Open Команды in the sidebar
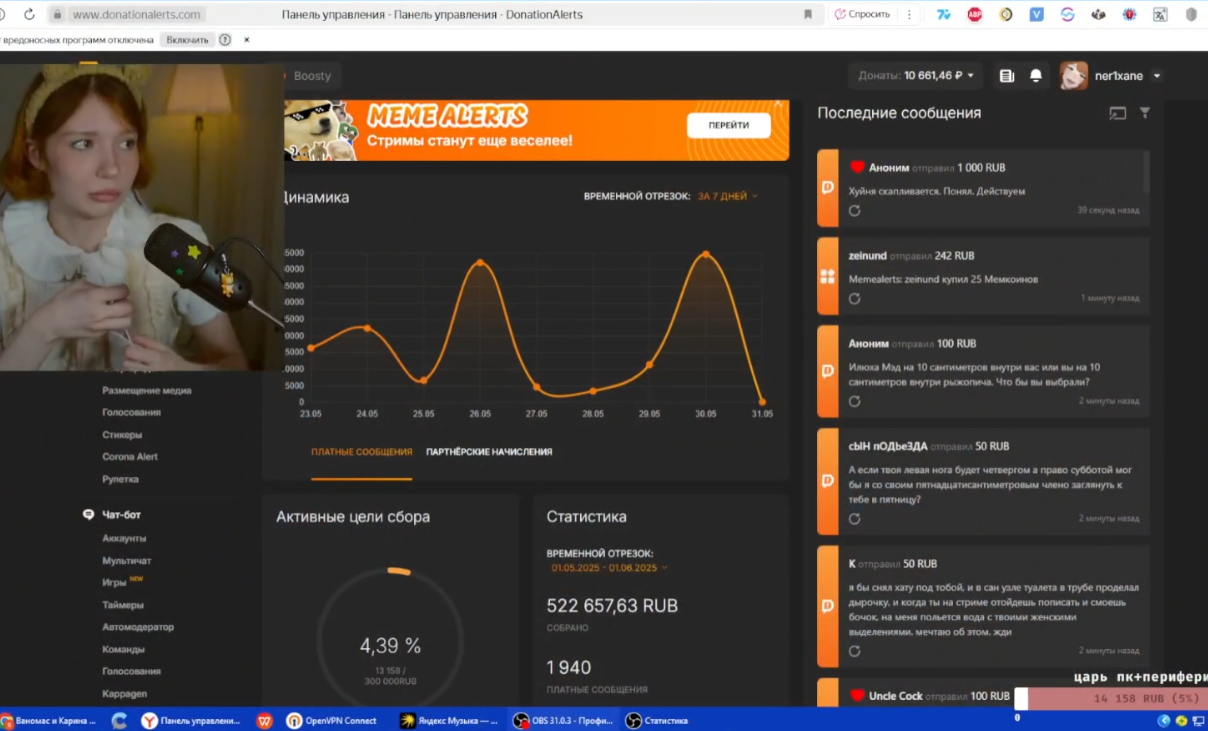 click(x=123, y=649)
